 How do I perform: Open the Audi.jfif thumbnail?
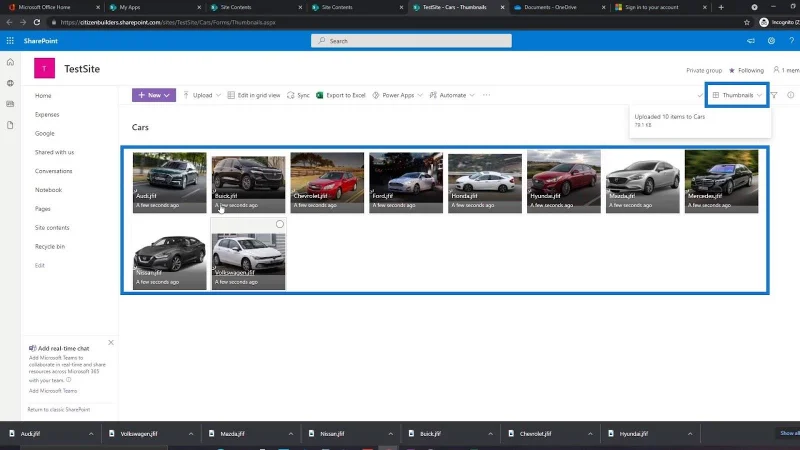click(x=169, y=182)
